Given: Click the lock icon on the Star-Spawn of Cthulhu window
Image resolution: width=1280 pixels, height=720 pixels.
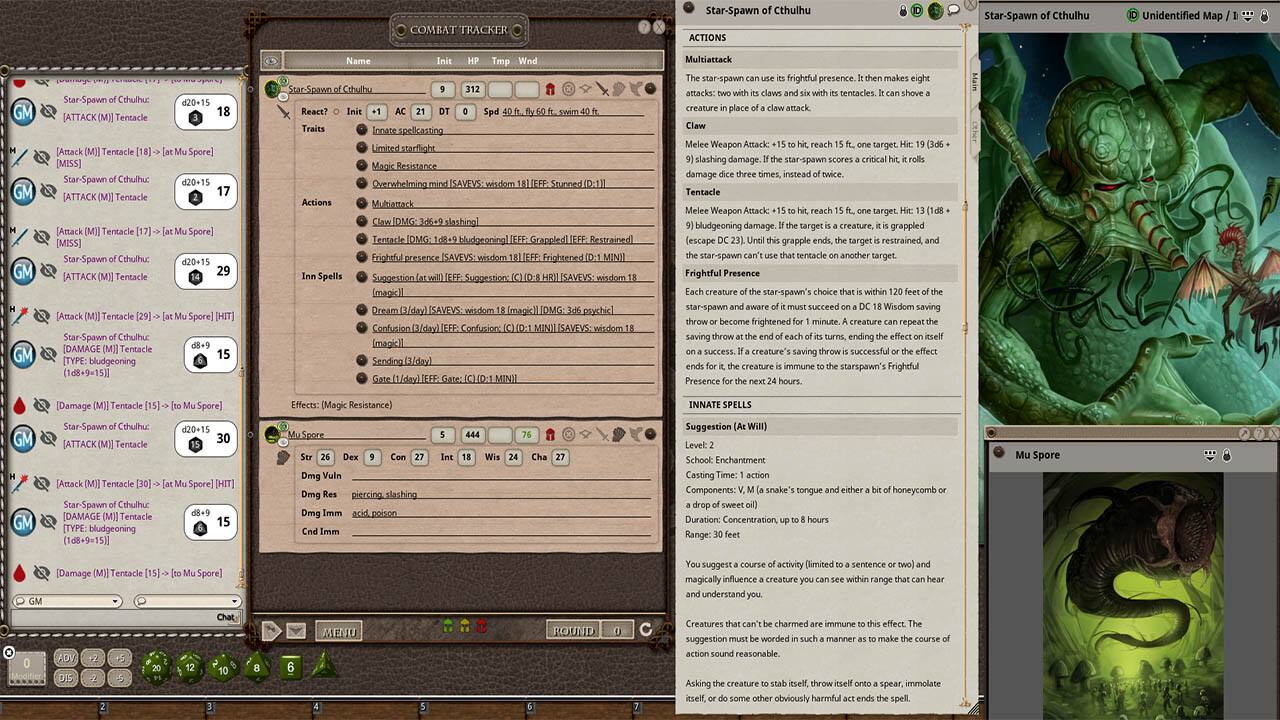Looking at the screenshot, I should [902, 9].
